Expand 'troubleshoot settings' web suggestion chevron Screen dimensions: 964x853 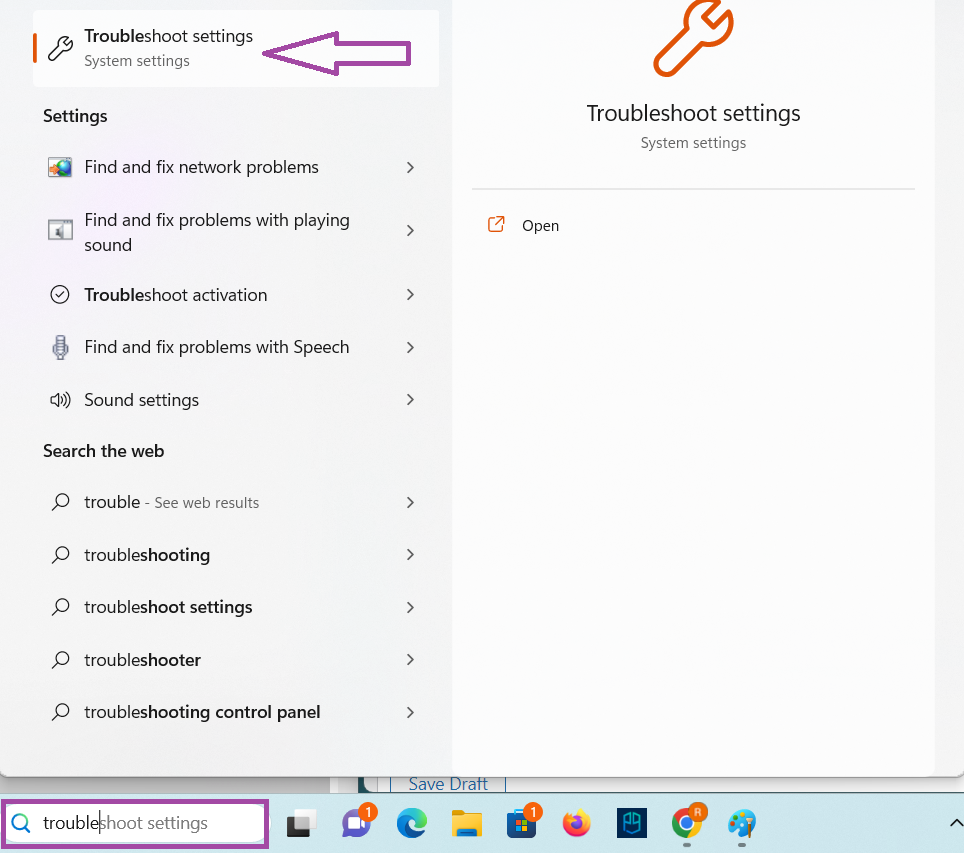pos(410,607)
